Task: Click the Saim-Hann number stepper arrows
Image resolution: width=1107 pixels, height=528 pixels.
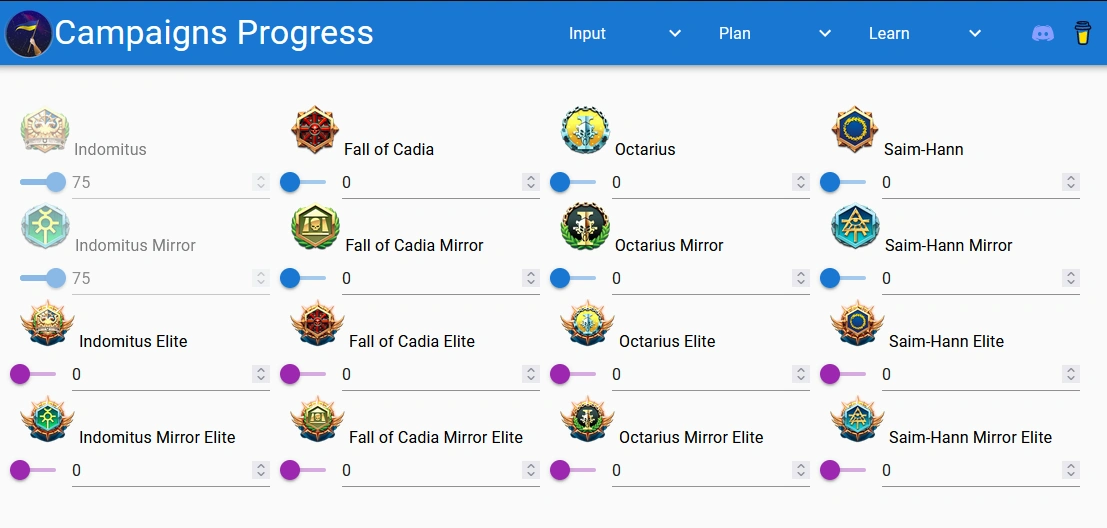Action: pyautogui.click(x=1071, y=182)
